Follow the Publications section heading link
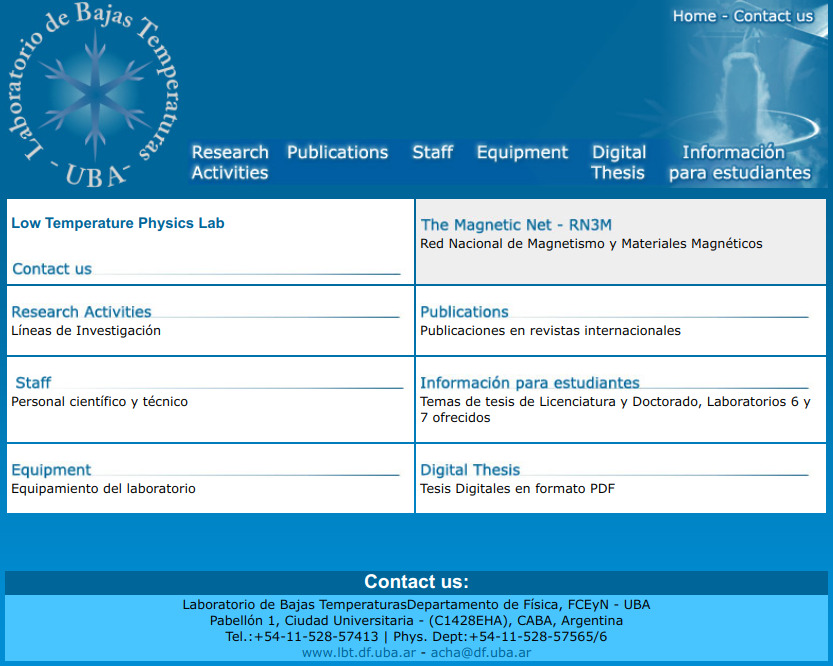Viewport: 833px width, 666px height. tap(464, 312)
